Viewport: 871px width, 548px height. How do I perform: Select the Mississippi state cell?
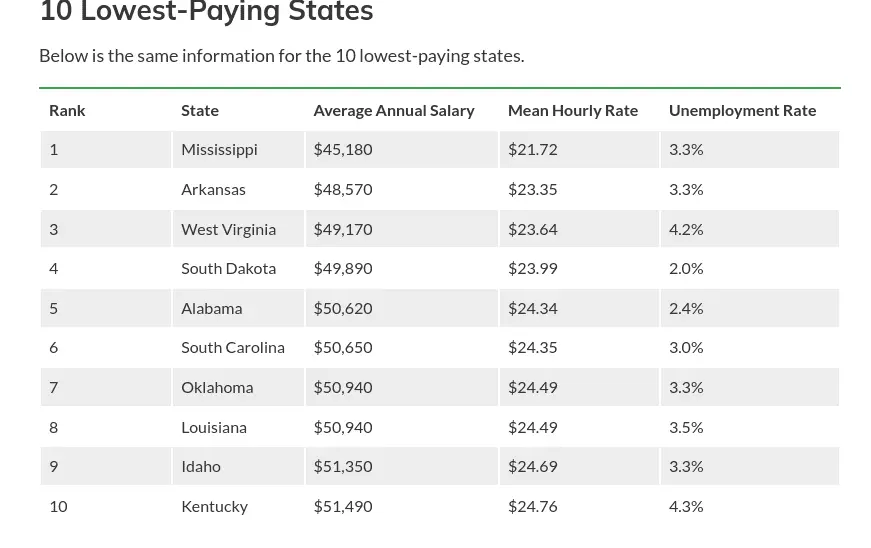coord(219,149)
